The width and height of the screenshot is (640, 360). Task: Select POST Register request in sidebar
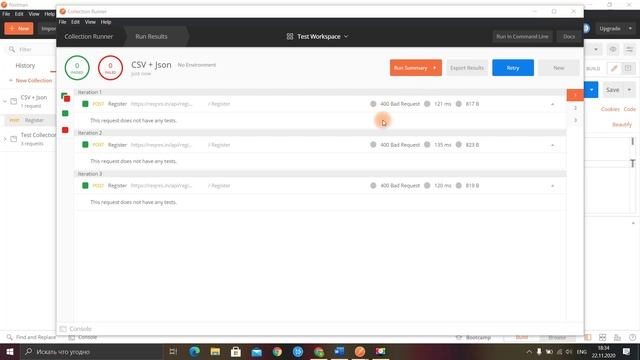[29, 120]
